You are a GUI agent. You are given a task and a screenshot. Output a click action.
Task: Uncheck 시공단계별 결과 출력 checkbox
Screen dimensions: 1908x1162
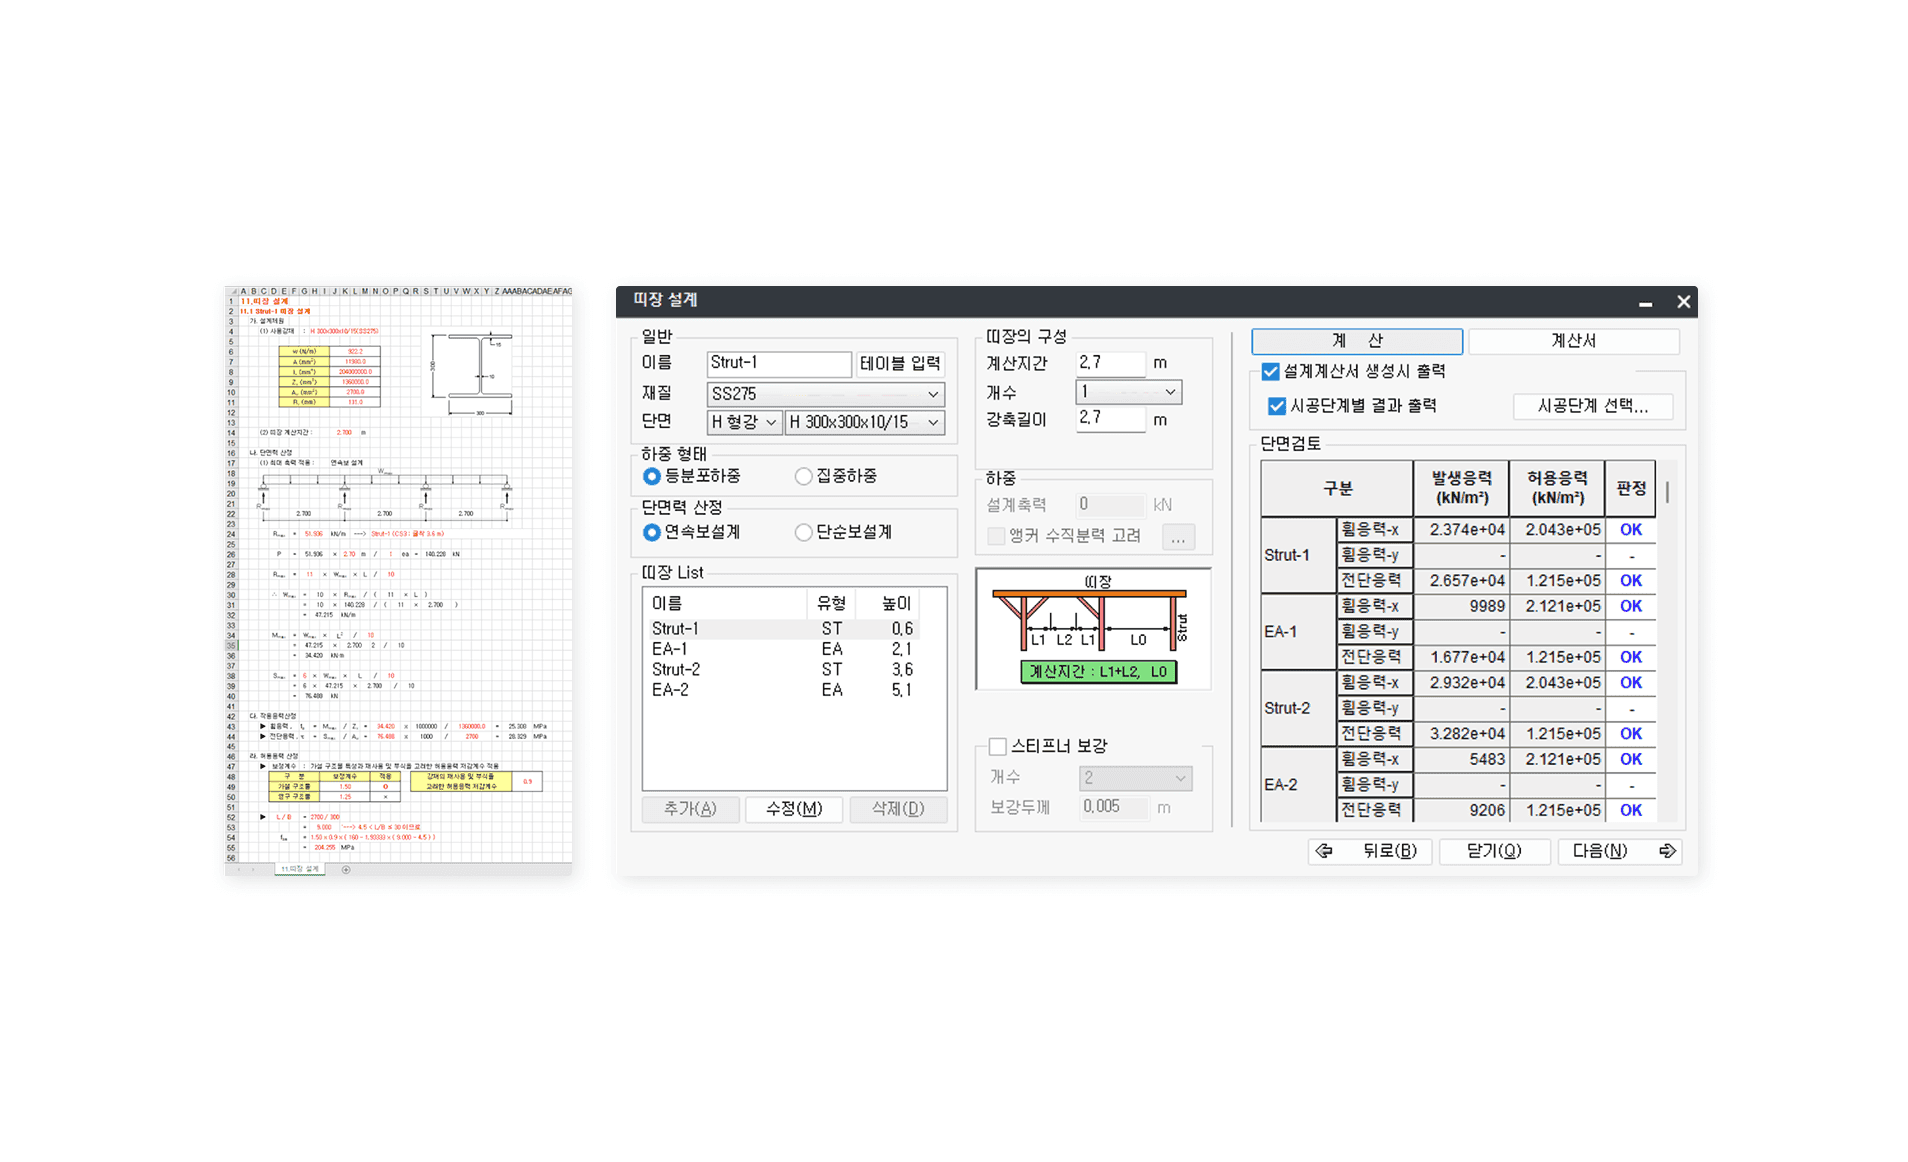point(1276,406)
